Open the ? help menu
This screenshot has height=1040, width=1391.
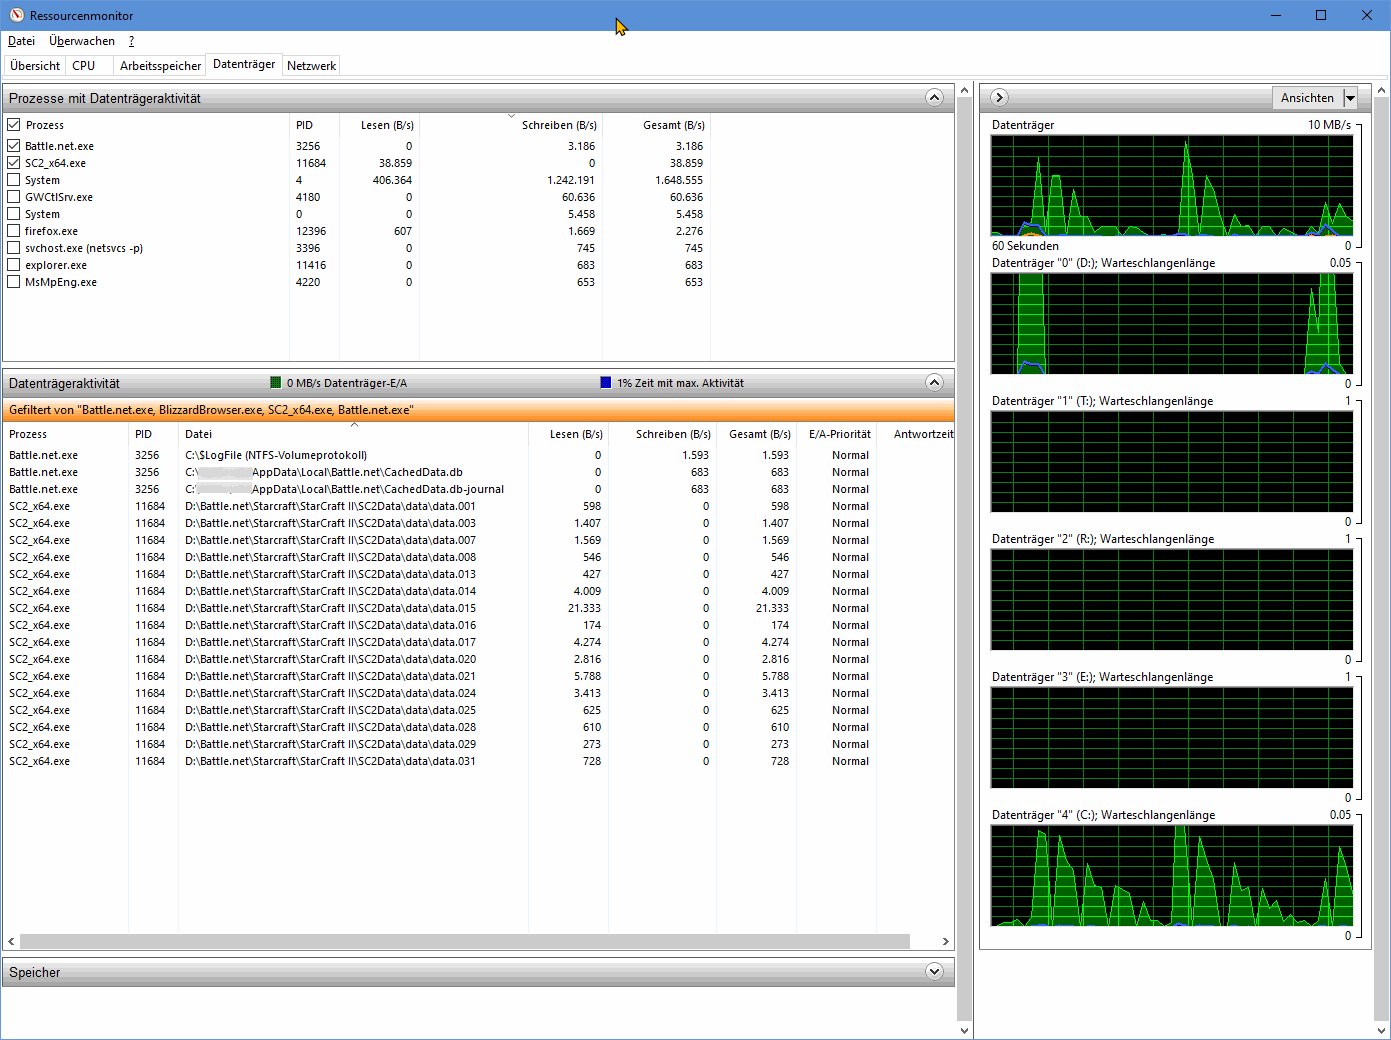coord(131,41)
